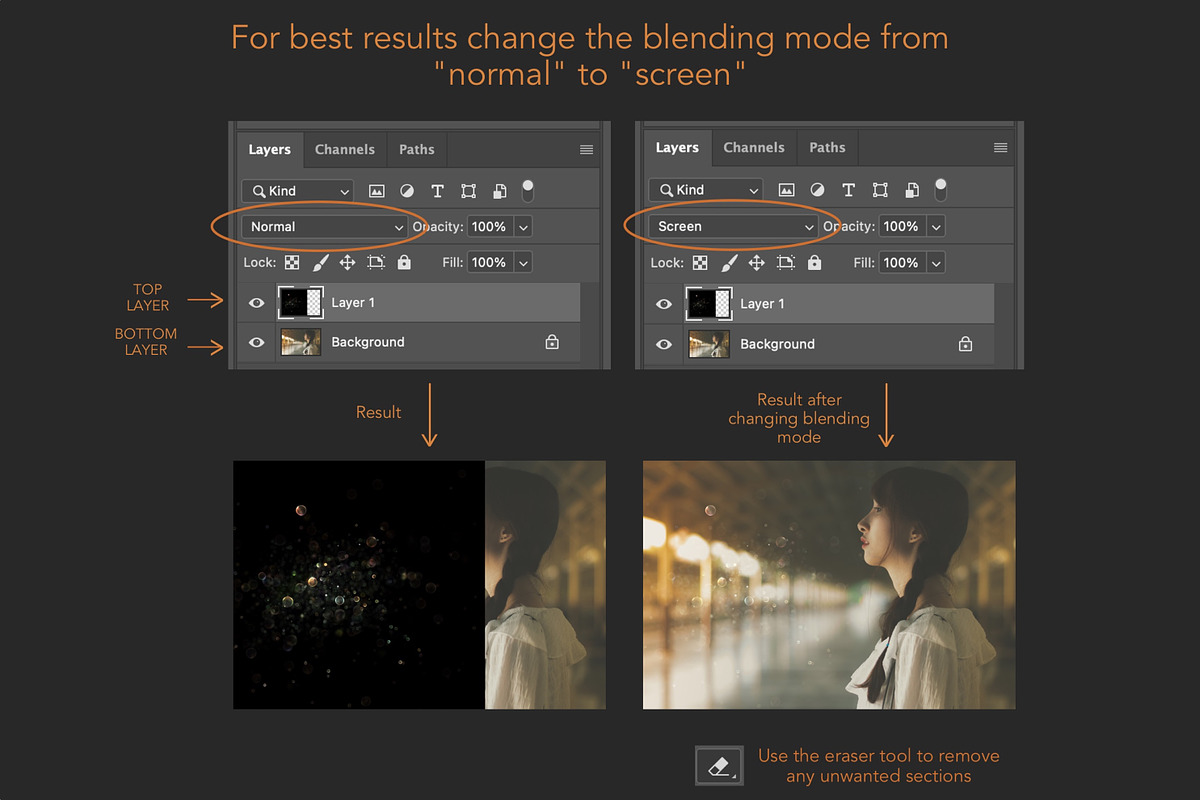The image size is (1200, 800).
Task: Open the Layers panel menu
Action: (586, 148)
